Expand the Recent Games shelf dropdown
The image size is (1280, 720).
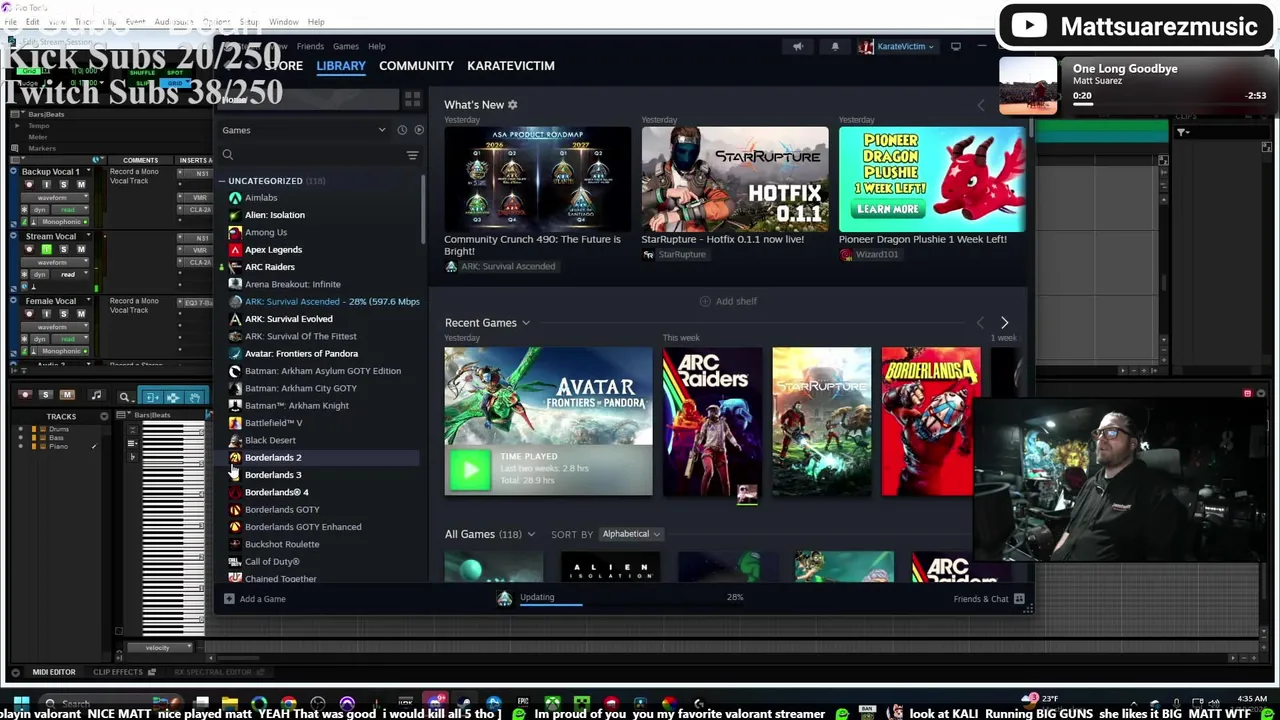[x=525, y=323]
